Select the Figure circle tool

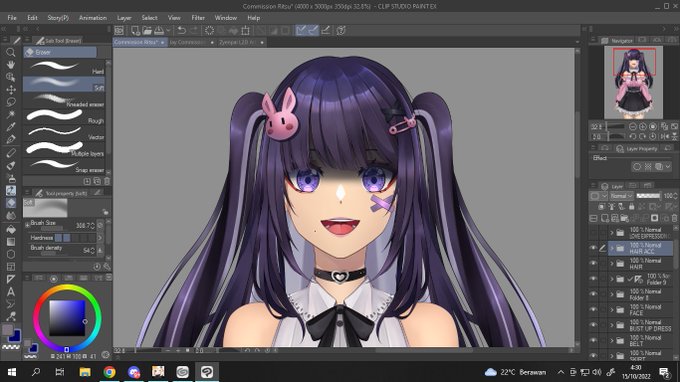click(x=11, y=254)
